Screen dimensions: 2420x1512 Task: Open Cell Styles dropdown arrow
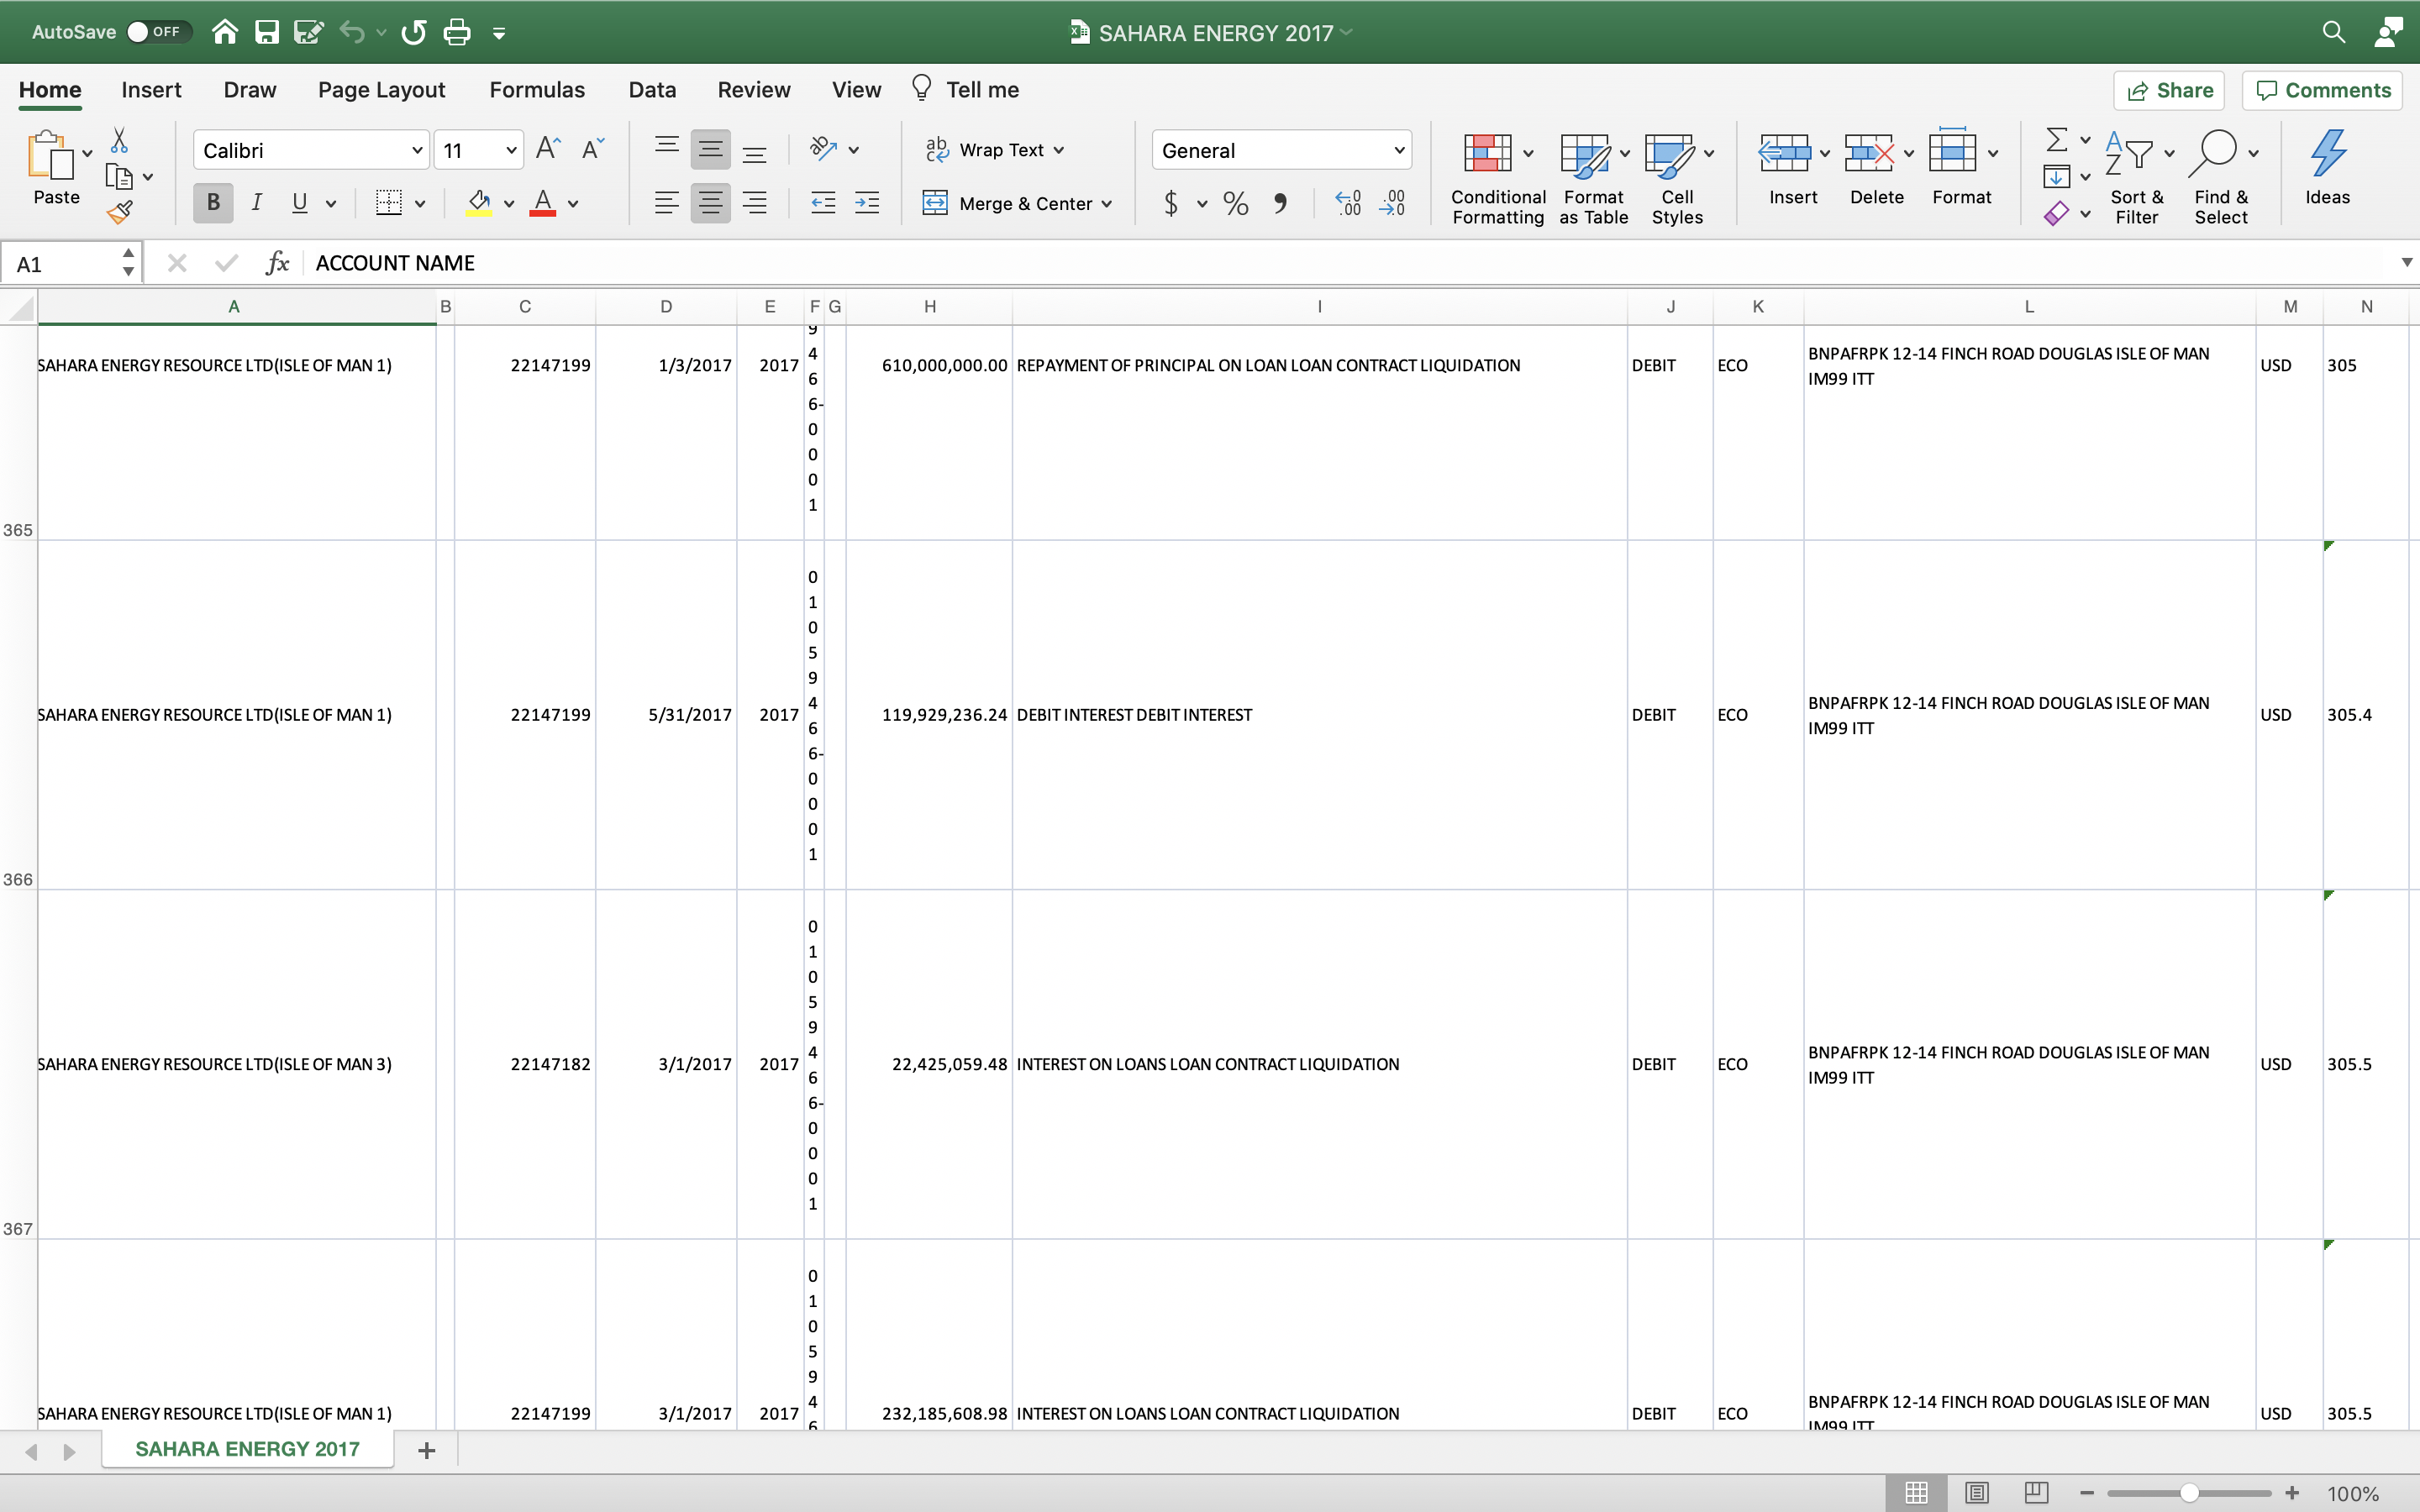click(x=1709, y=153)
